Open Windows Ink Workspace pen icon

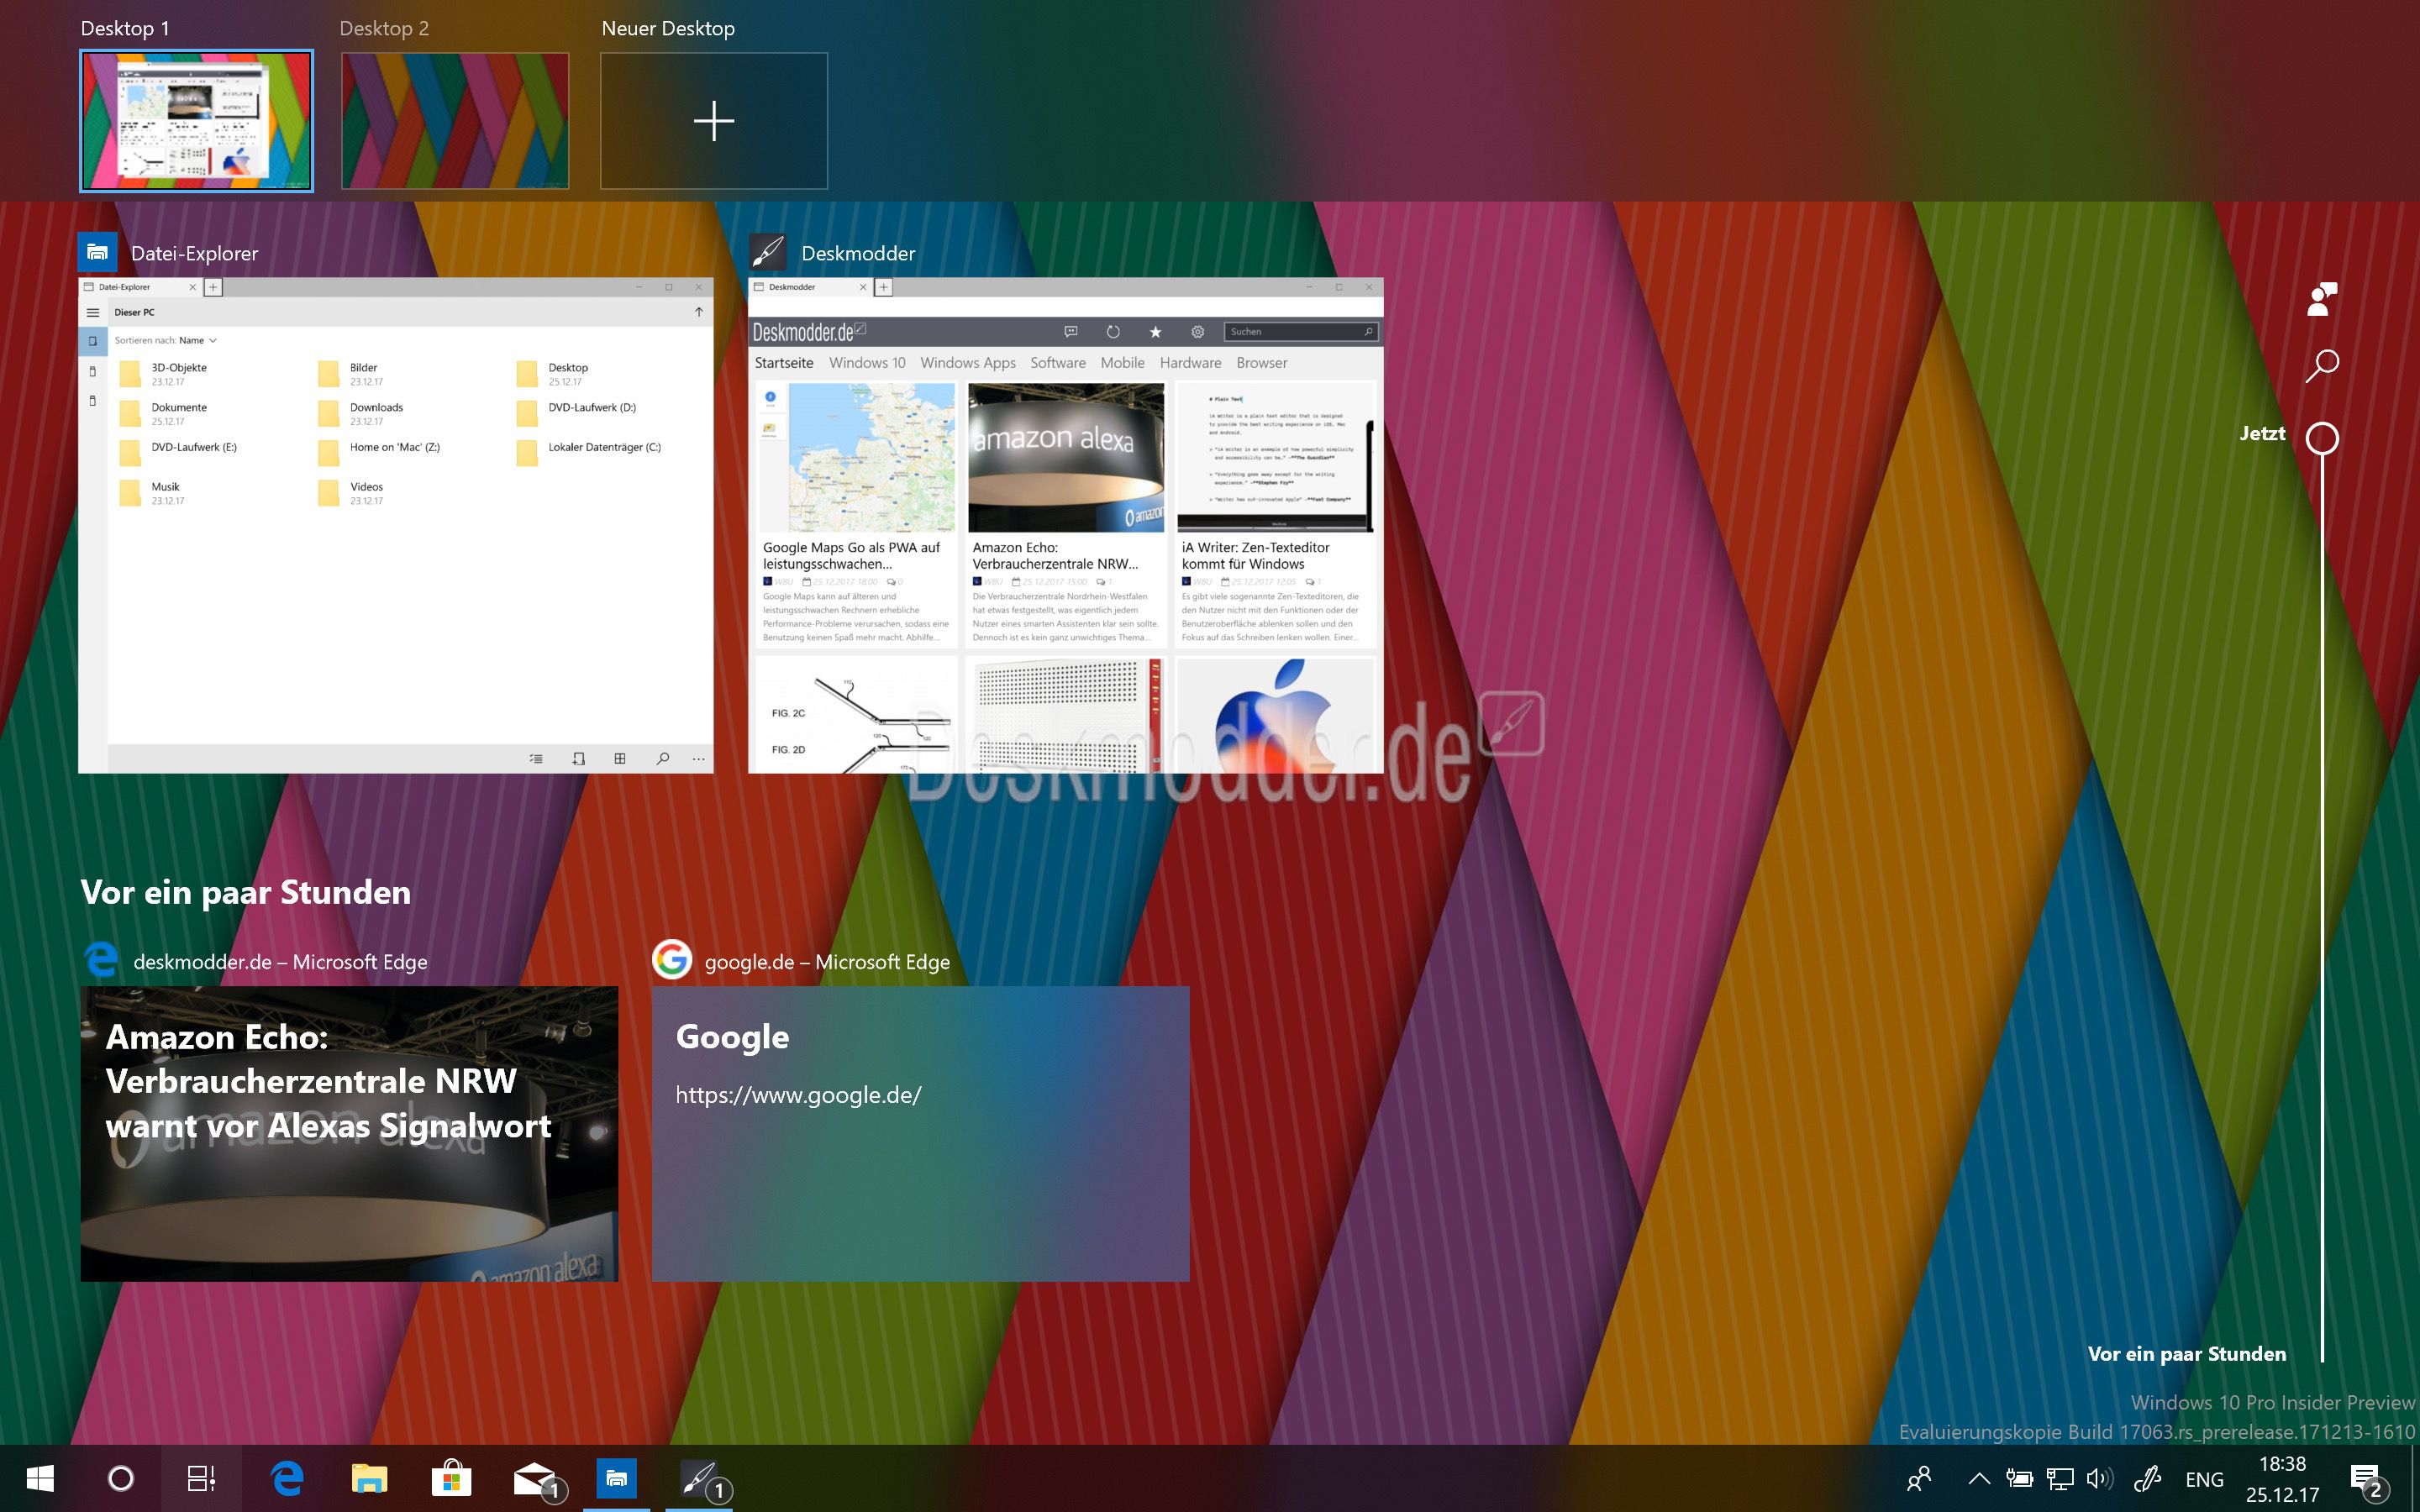(2147, 1479)
